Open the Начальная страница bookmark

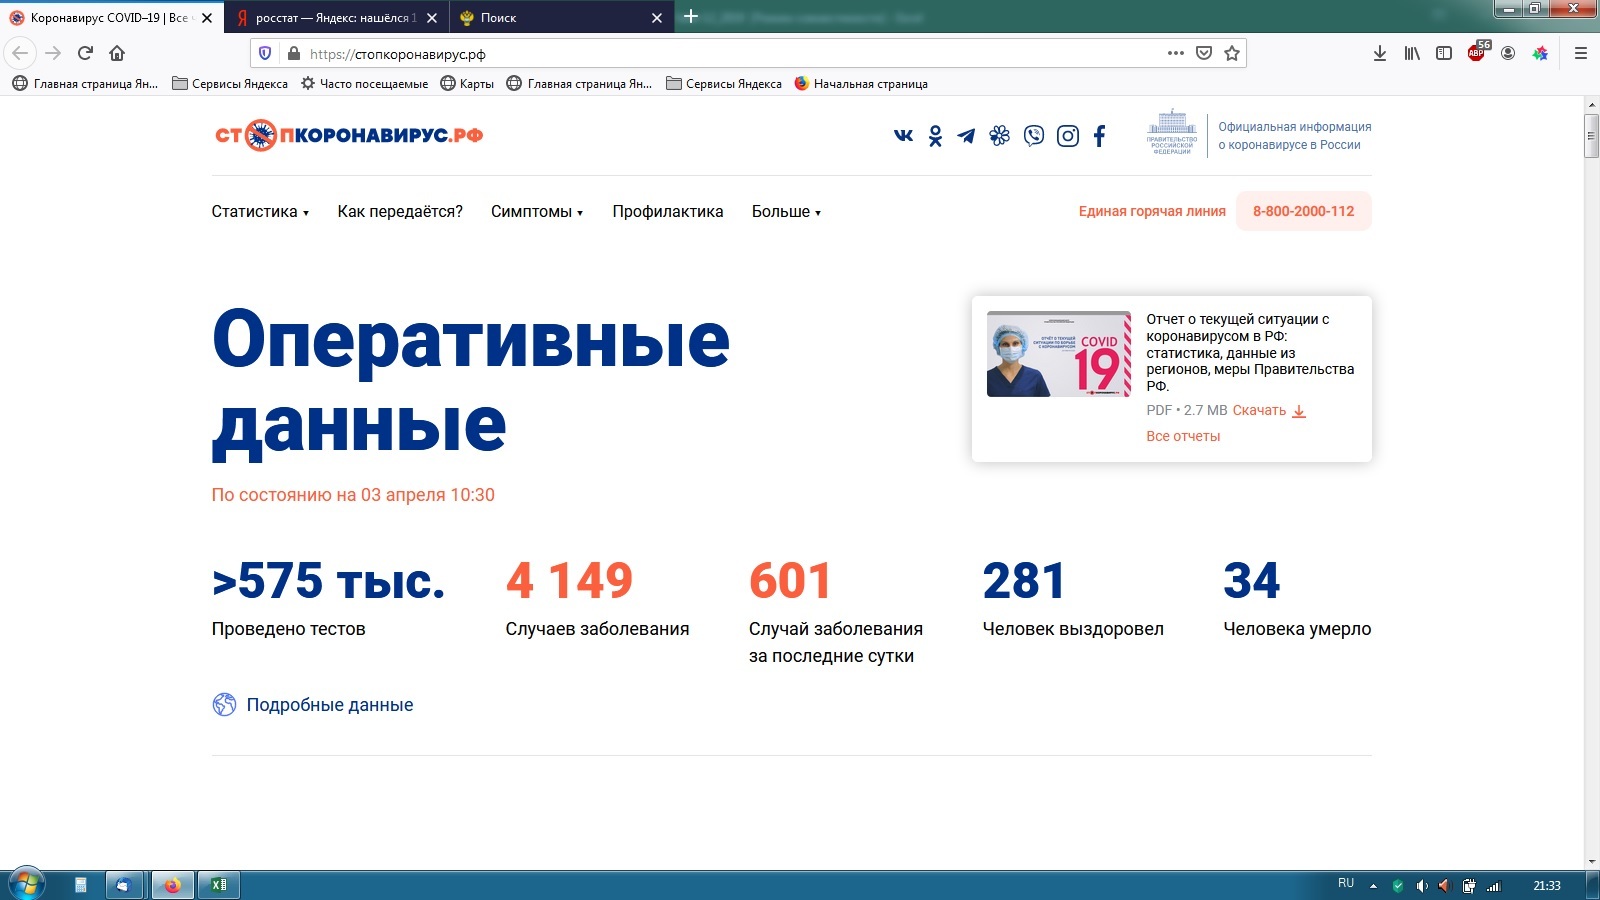point(861,84)
